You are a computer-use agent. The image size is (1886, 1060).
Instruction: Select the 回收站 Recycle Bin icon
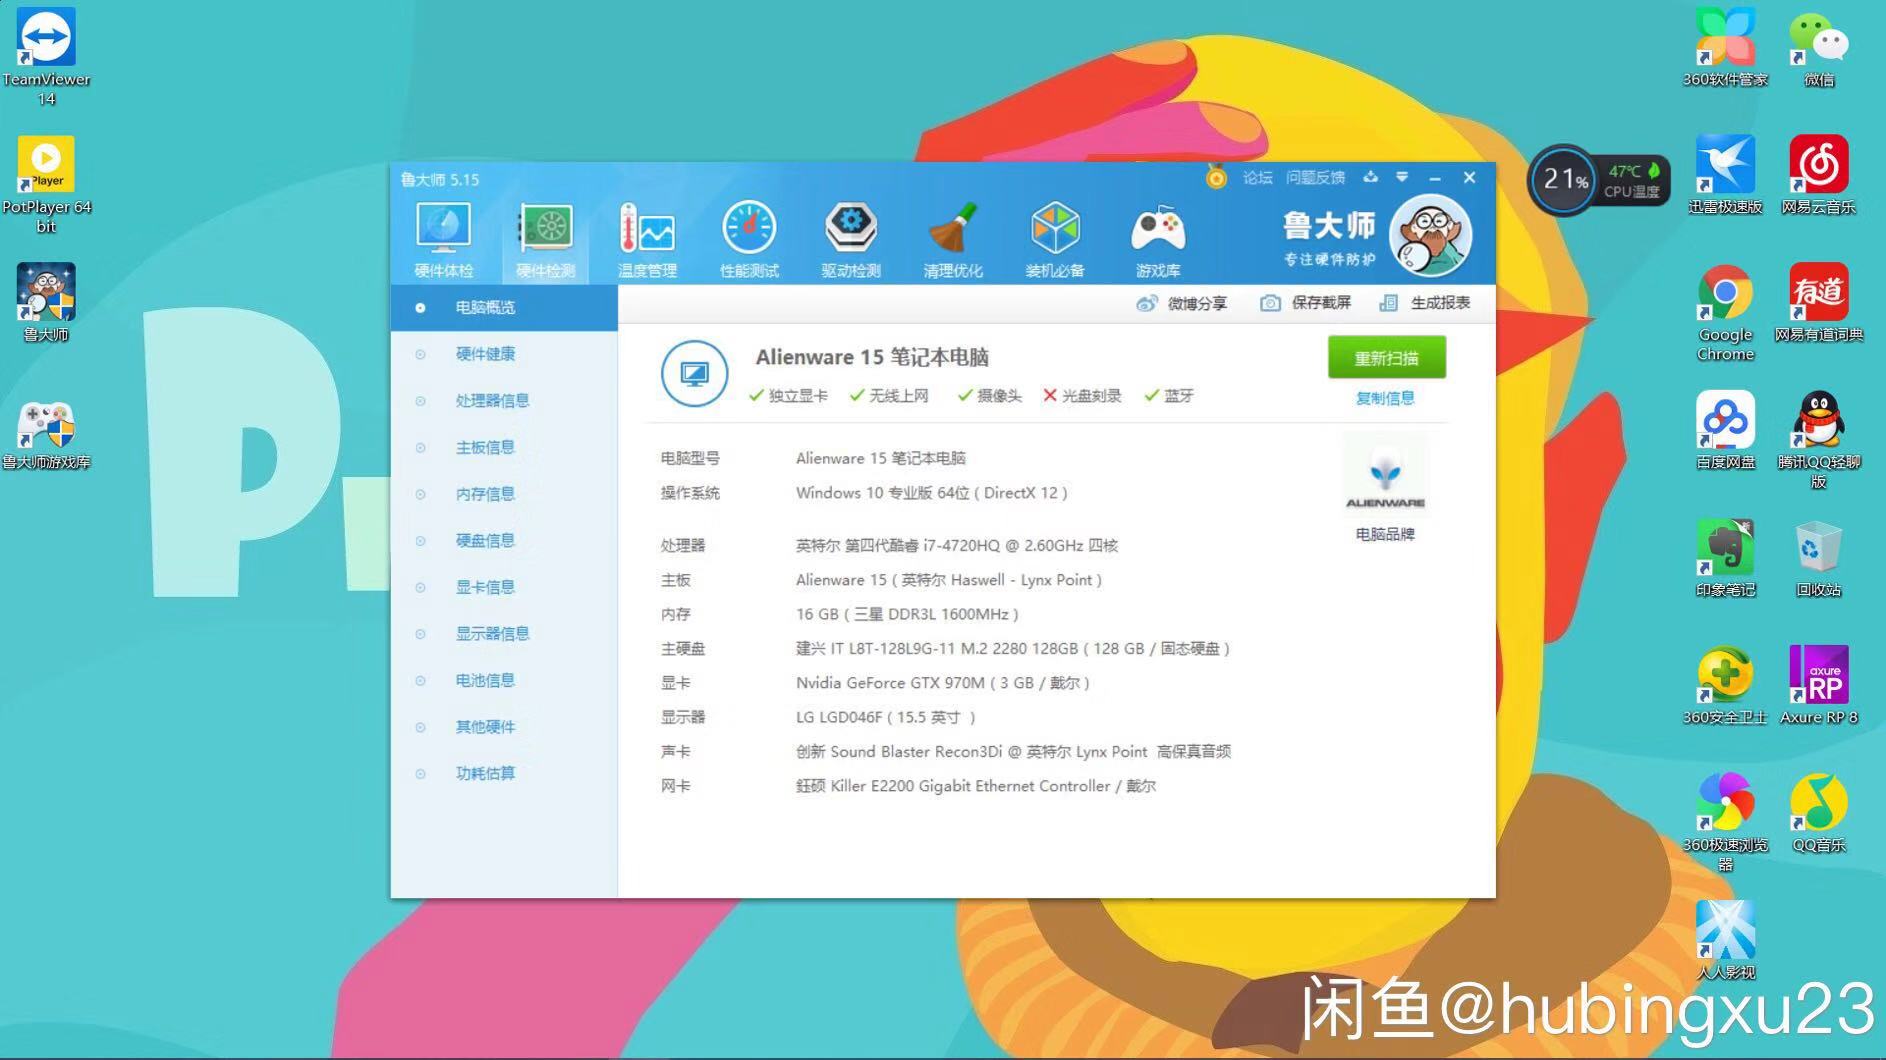(1819, 558)
